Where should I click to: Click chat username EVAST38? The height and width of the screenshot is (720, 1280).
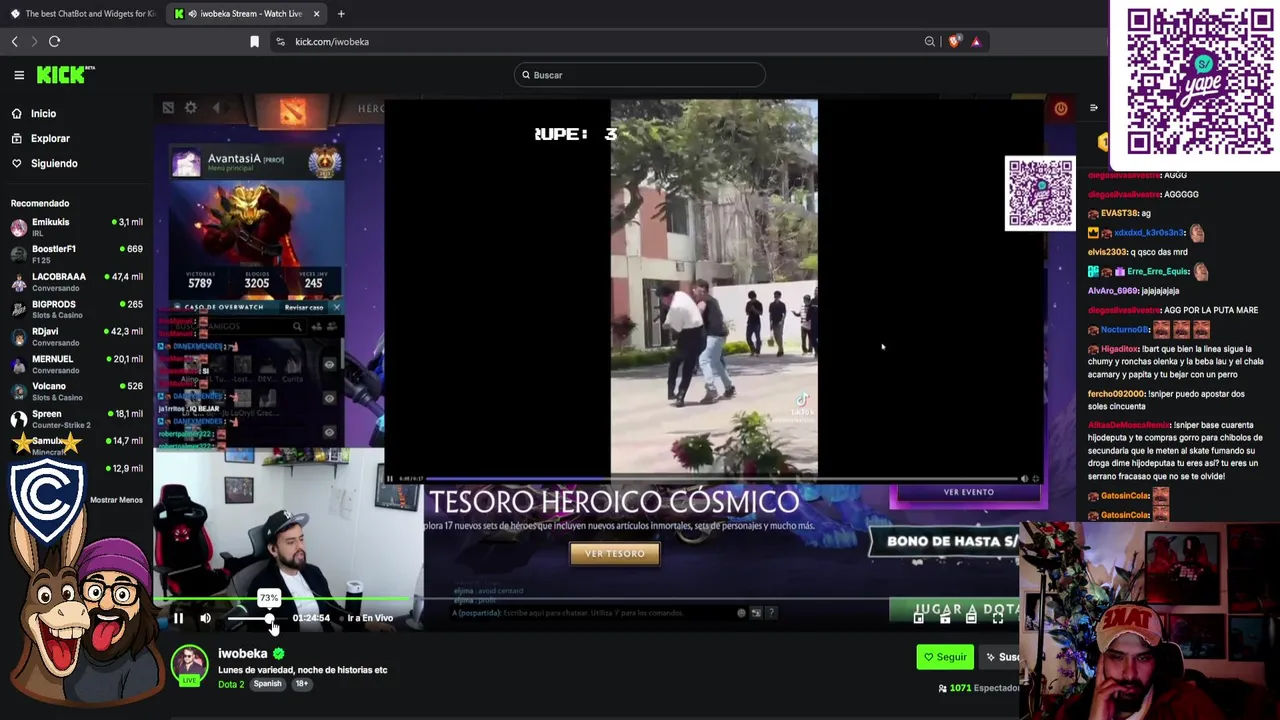click(x=1119, y=213)
